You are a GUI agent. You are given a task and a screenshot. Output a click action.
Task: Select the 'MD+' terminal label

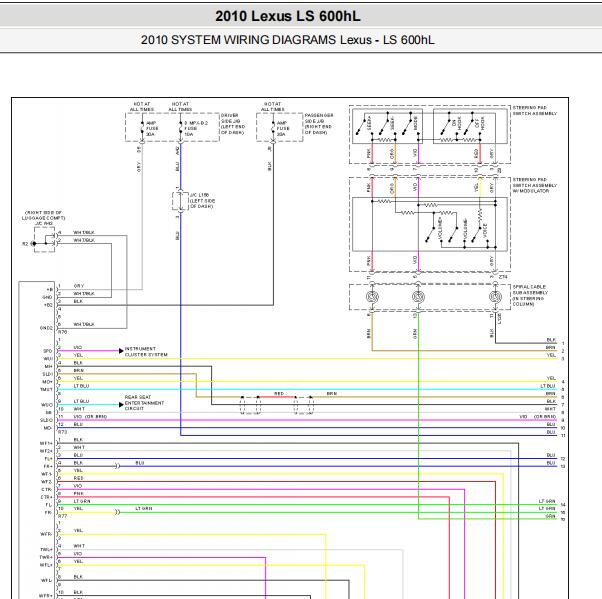pos(47,382)
